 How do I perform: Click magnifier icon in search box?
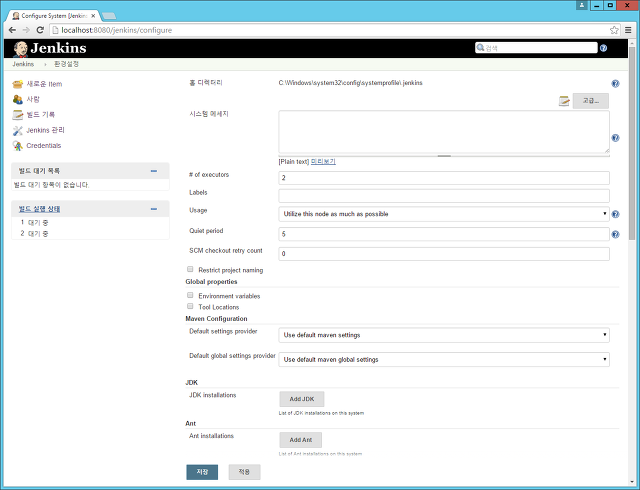pyautogui.click(x=480, y=48)
